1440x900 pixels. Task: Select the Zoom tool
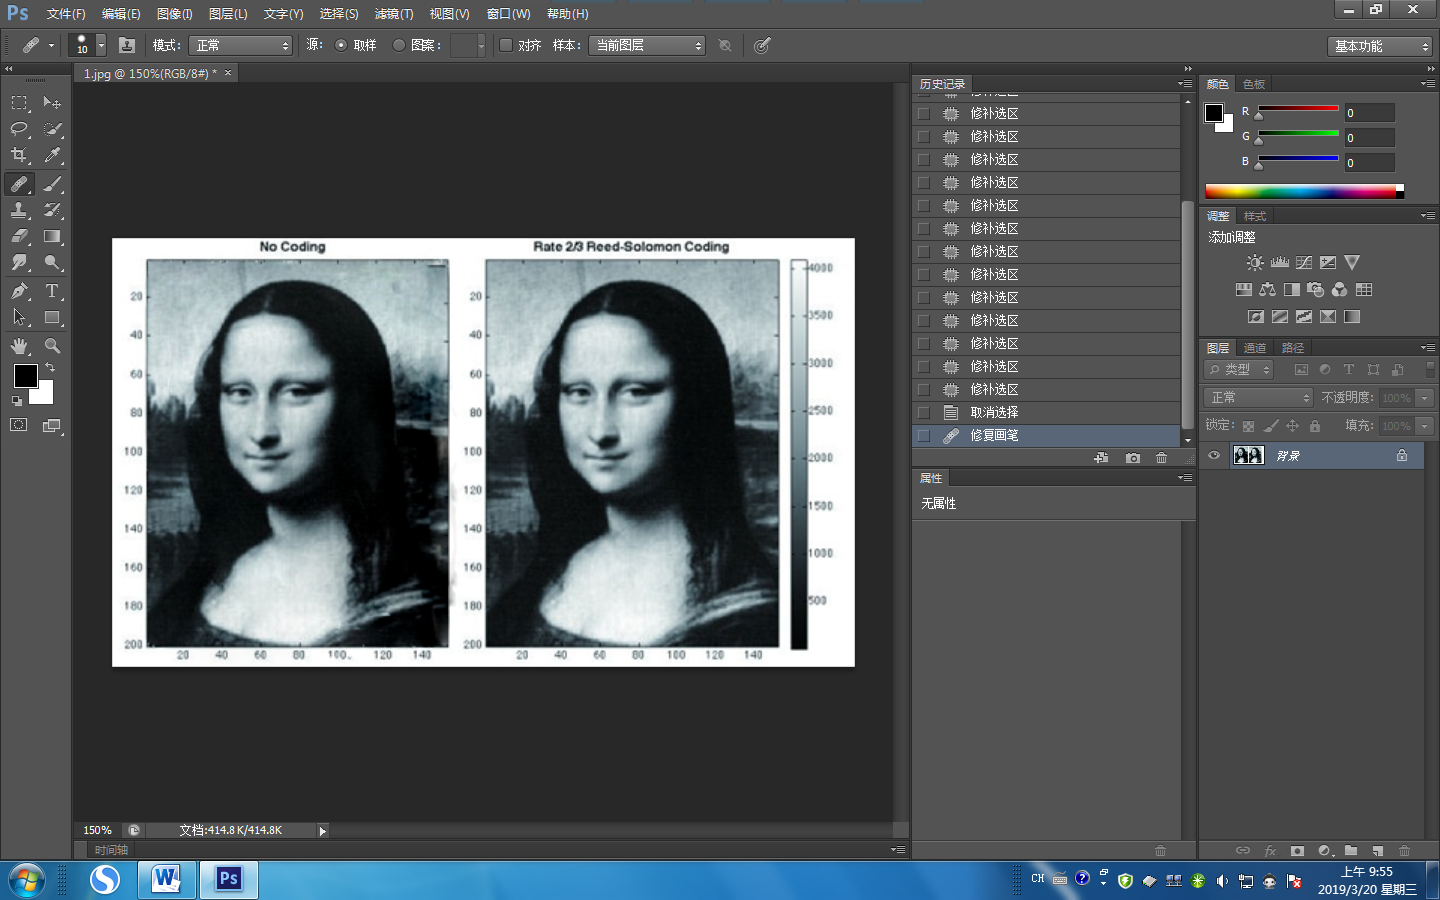pos(52,346)
